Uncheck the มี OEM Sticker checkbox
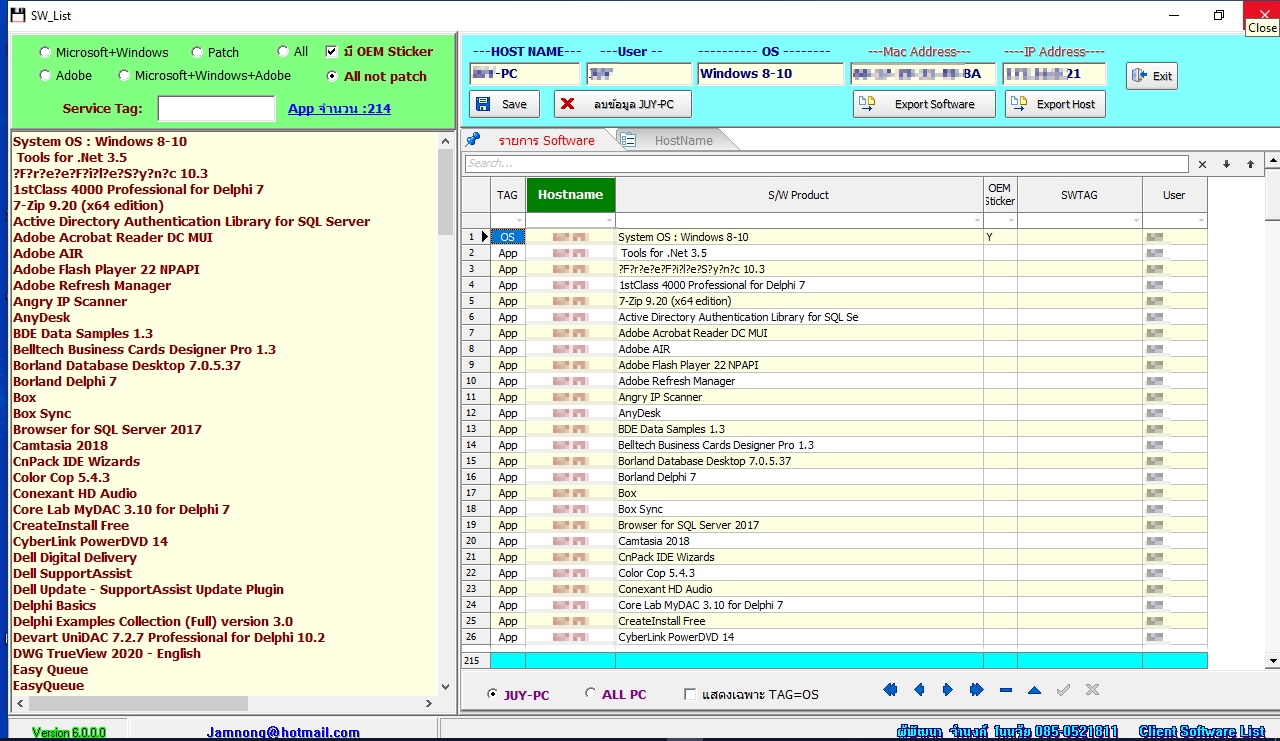Viewport: 1280px width, 741px height. coord(331,52)
